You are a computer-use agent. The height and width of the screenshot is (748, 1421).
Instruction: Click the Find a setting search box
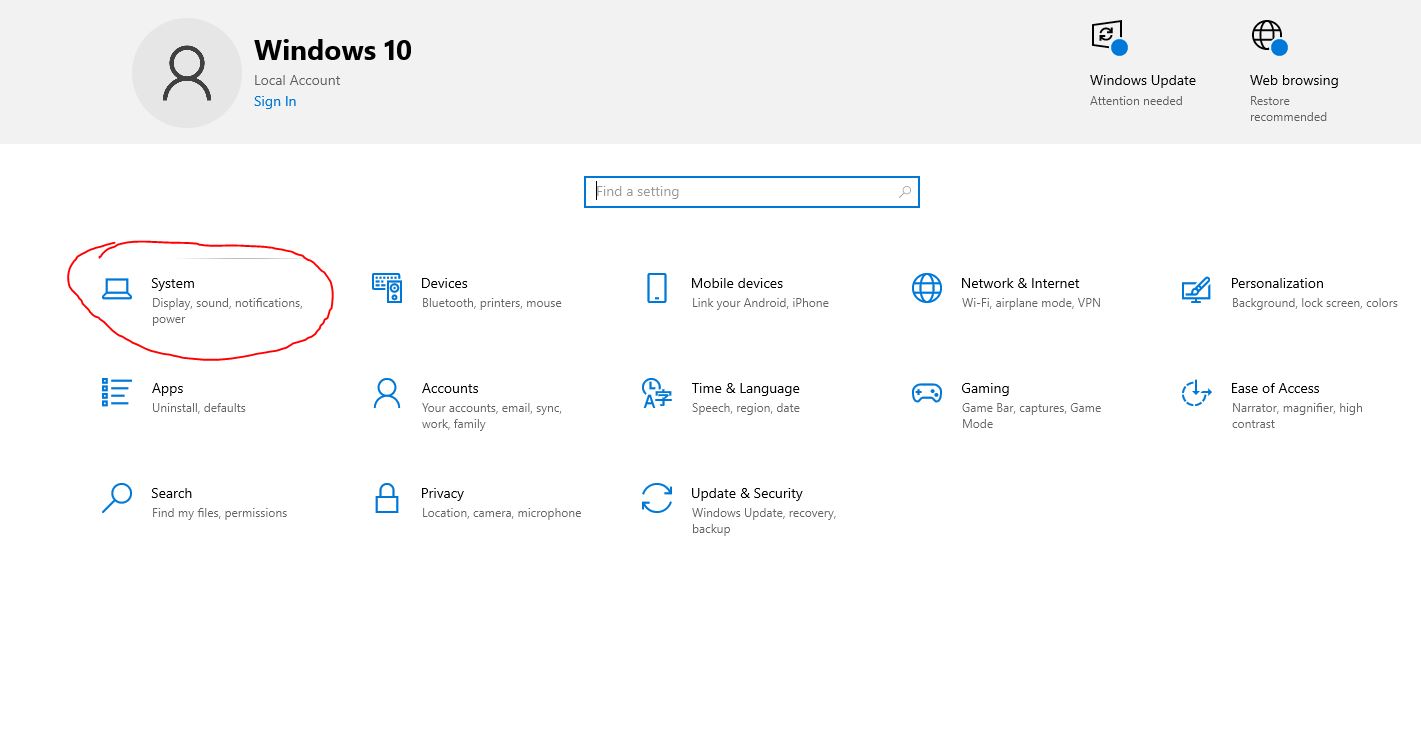(x=740, y=192)
